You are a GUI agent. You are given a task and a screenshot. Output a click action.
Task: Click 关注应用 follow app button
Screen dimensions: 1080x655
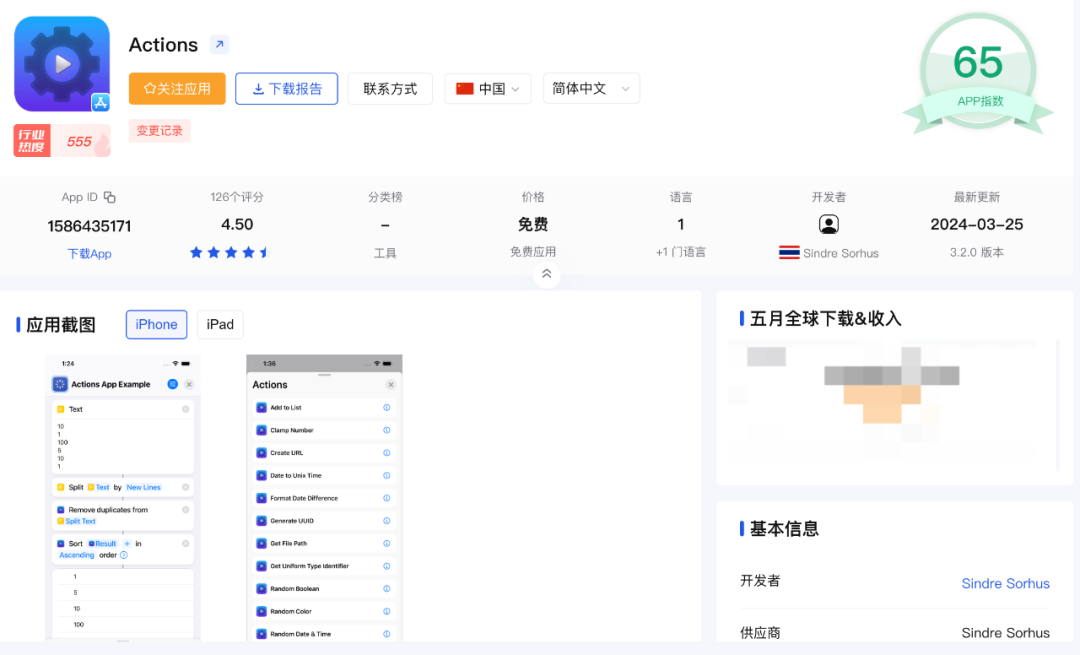177,89
